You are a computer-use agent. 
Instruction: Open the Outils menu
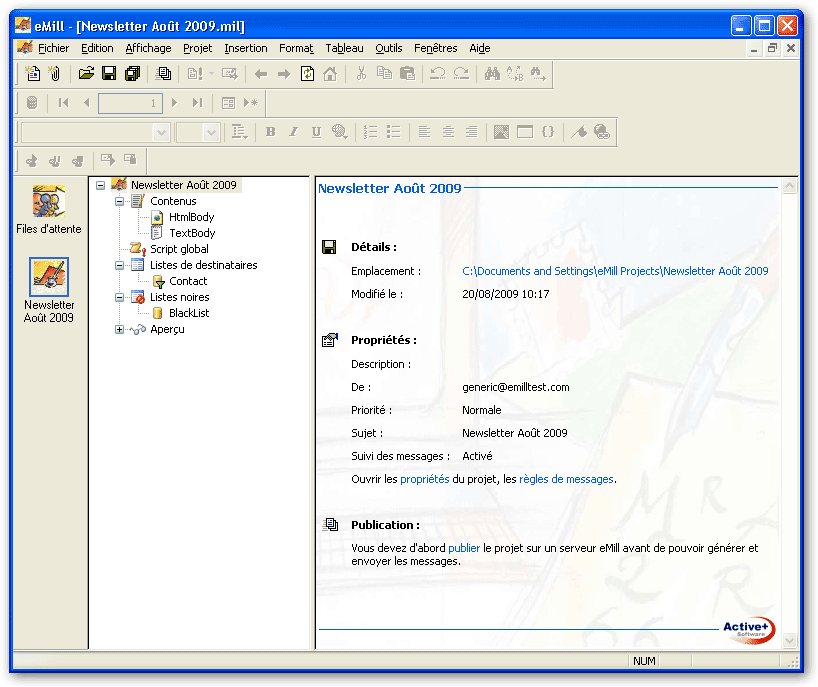coord(389,49)
